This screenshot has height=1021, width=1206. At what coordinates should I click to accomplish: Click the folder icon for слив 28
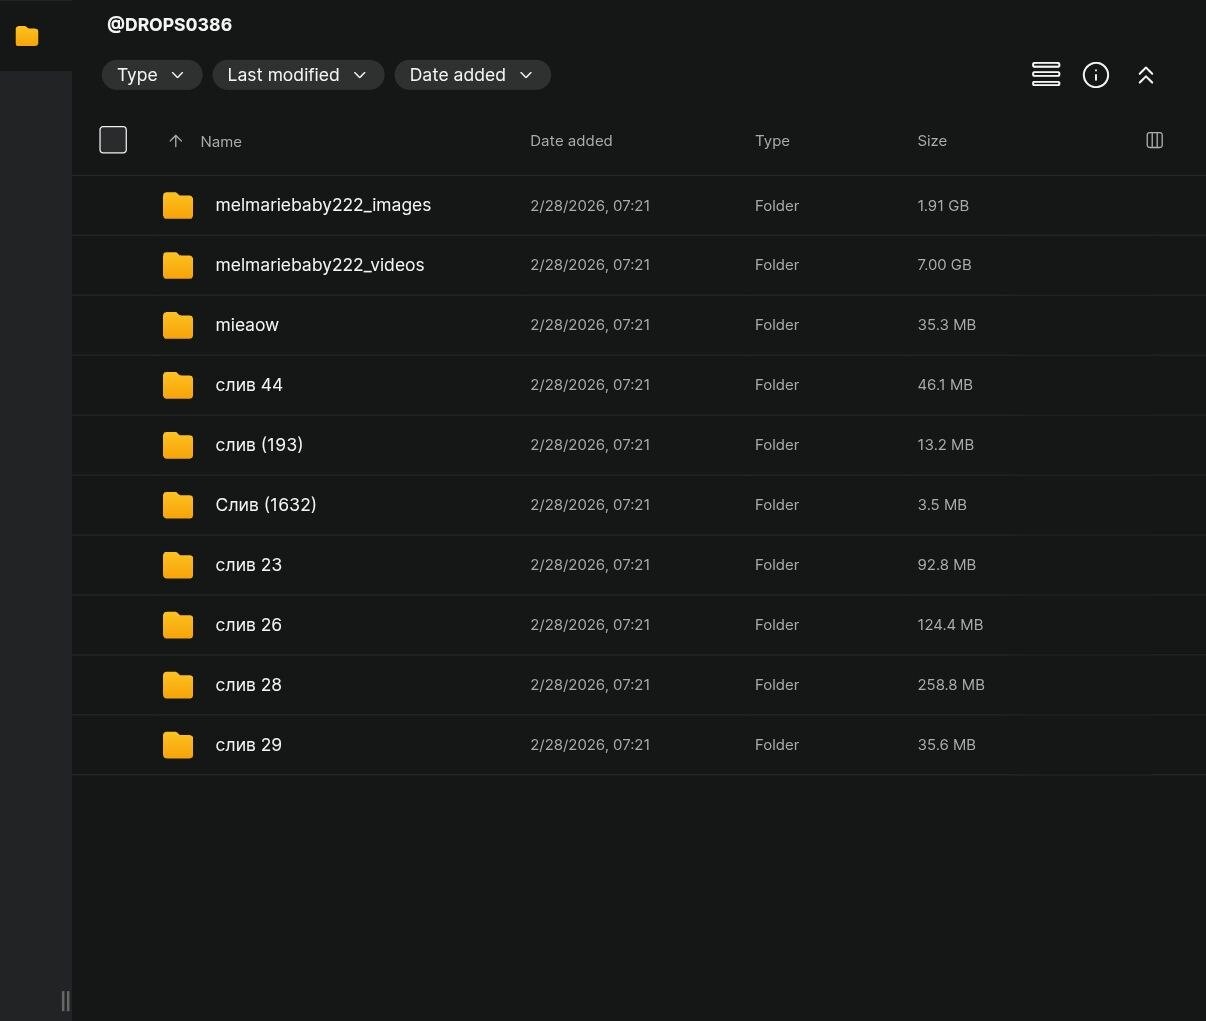pos(178,685)
